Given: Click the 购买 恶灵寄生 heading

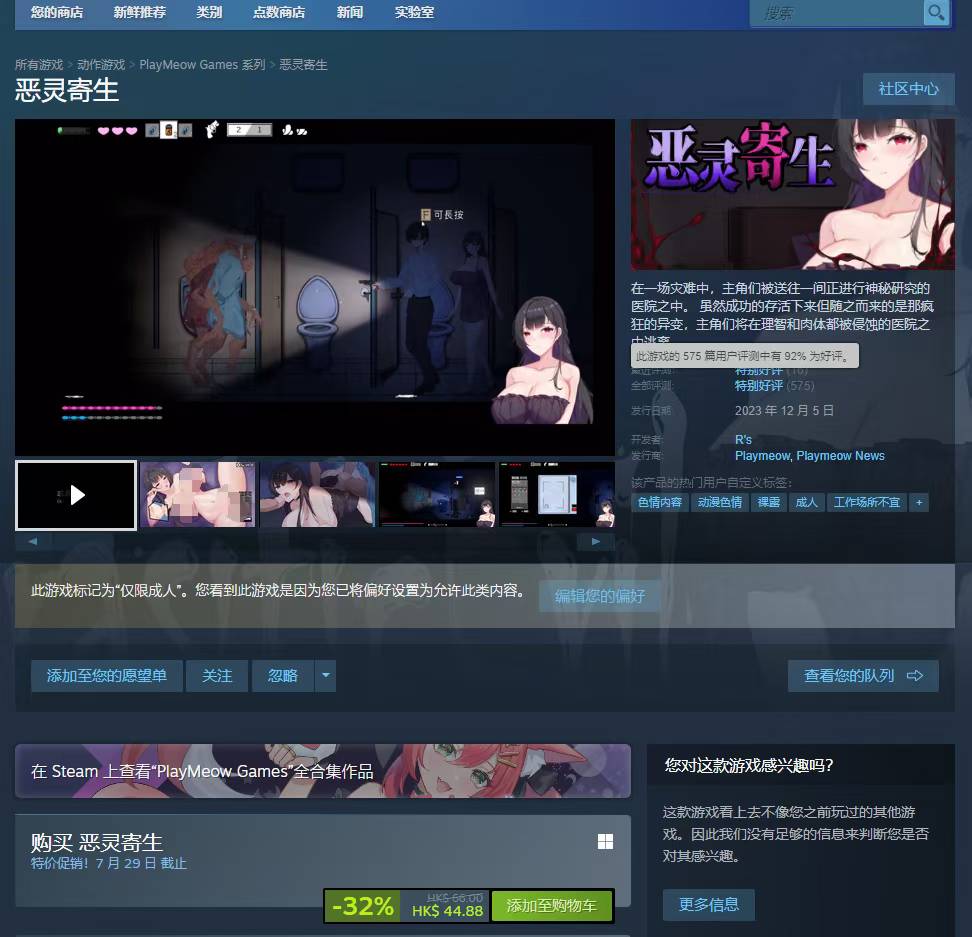Looking at the screenshot, I should (97, 843).
